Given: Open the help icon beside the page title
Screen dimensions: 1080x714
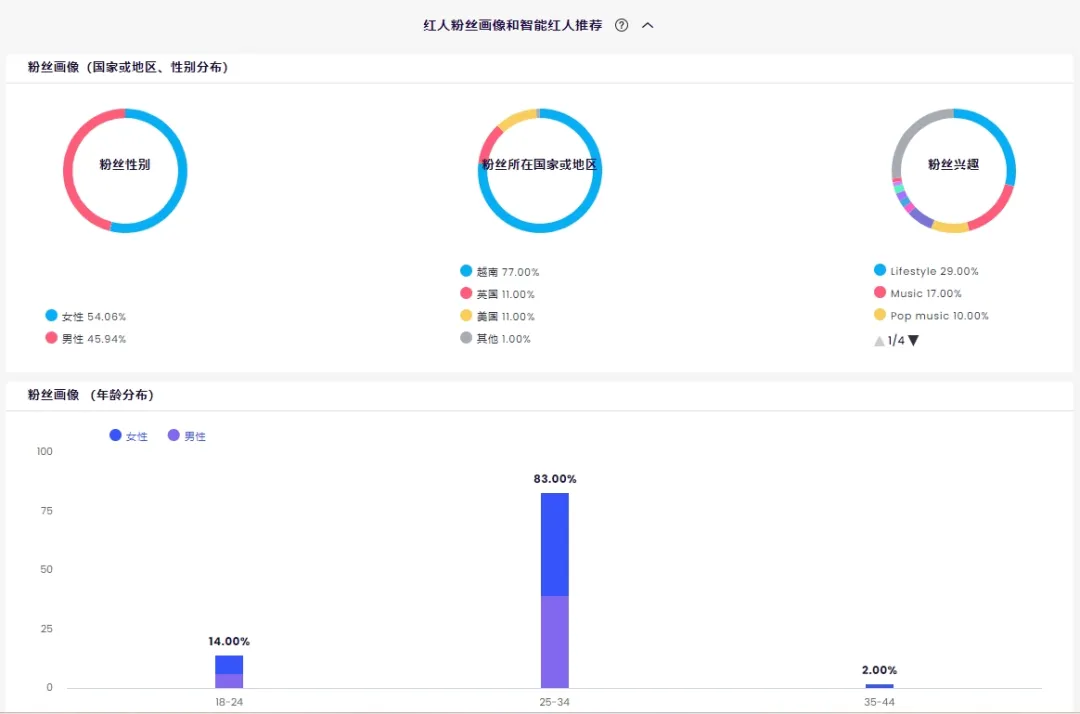Looking at the screenshot, I should pyautogui.click(x=621, y=25).
